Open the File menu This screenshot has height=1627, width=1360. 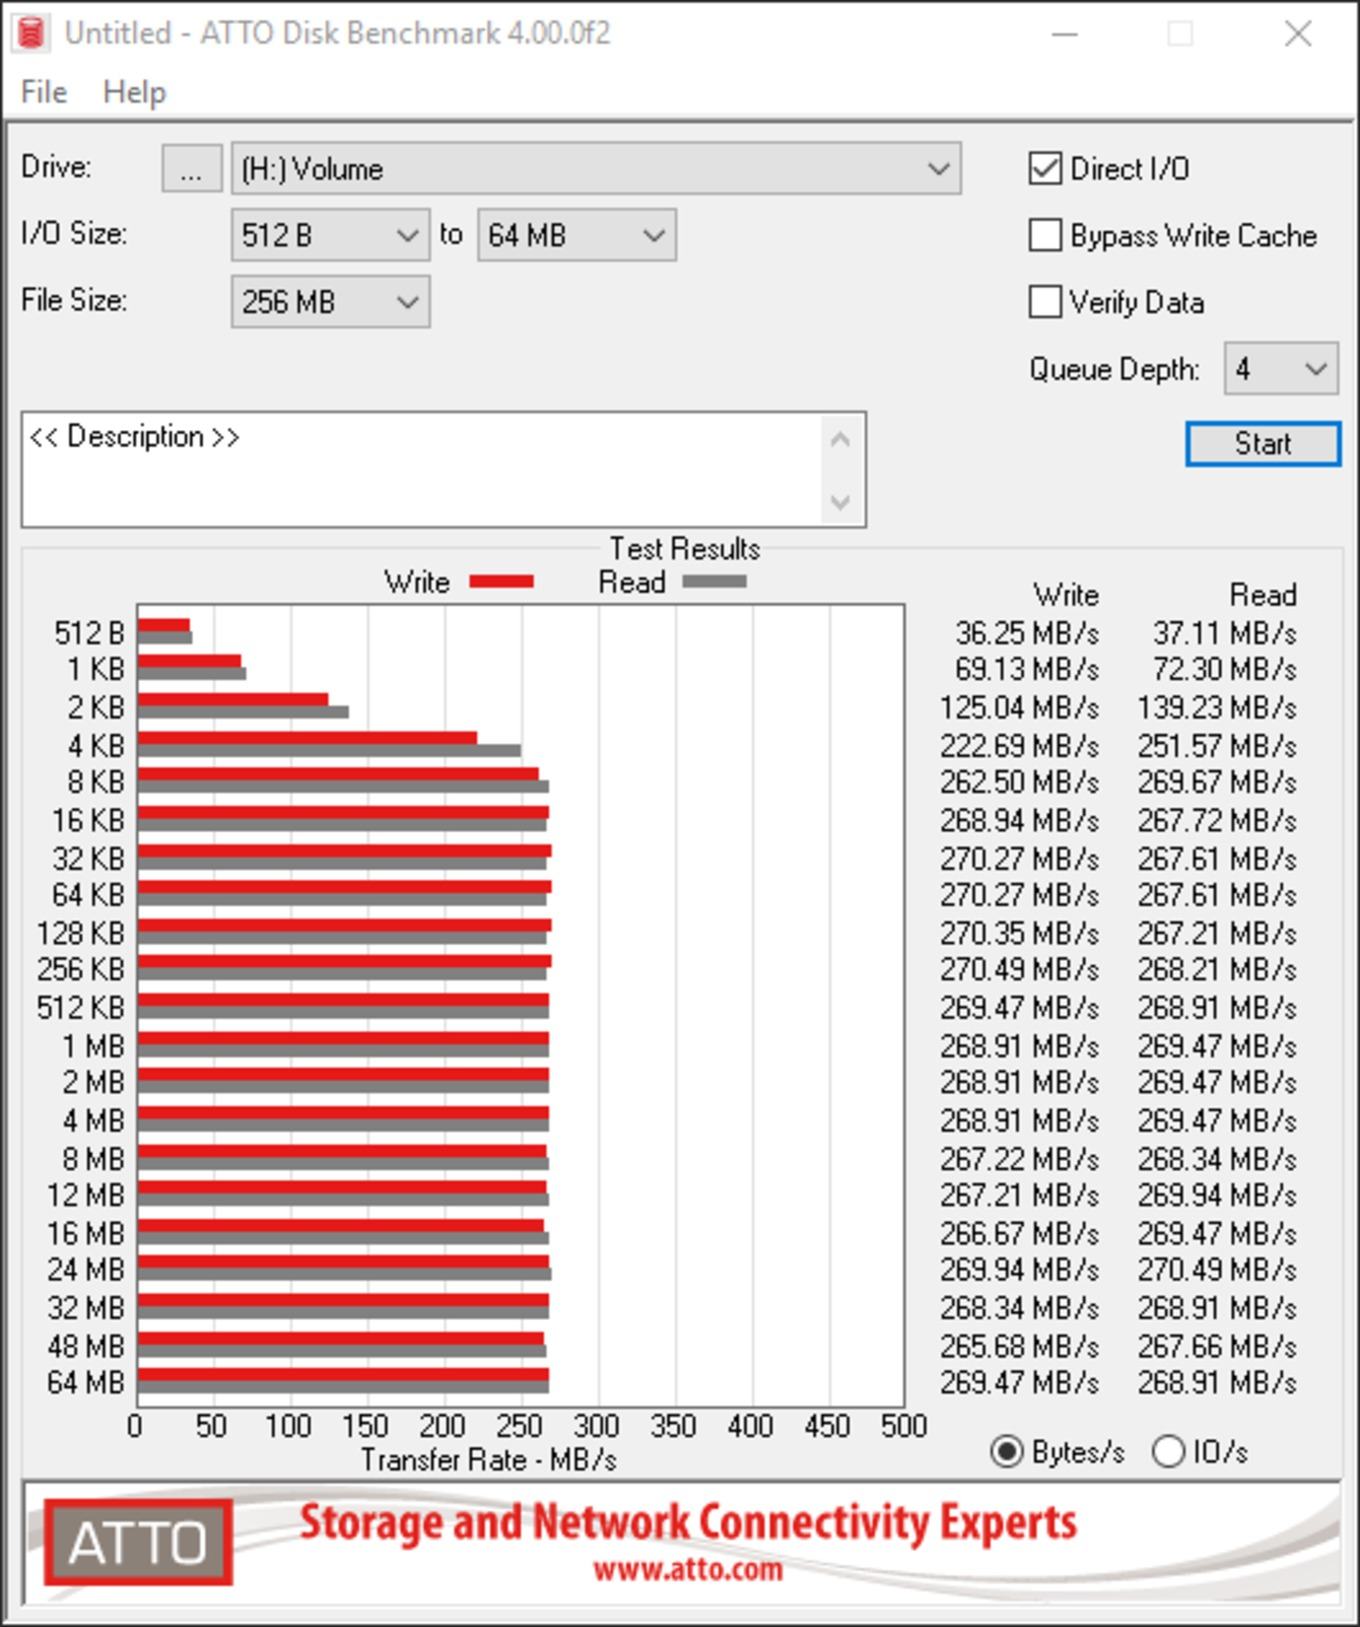tap(44, 92)
